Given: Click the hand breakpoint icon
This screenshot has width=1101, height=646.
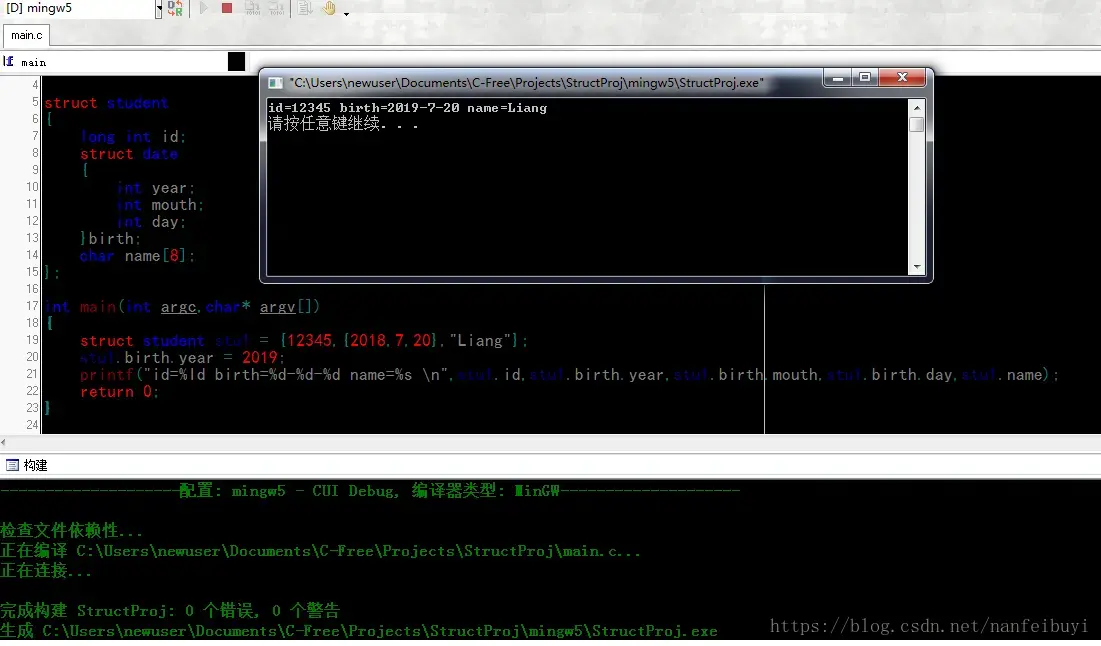Looking at the screenshot, I should tap(329, 8).
